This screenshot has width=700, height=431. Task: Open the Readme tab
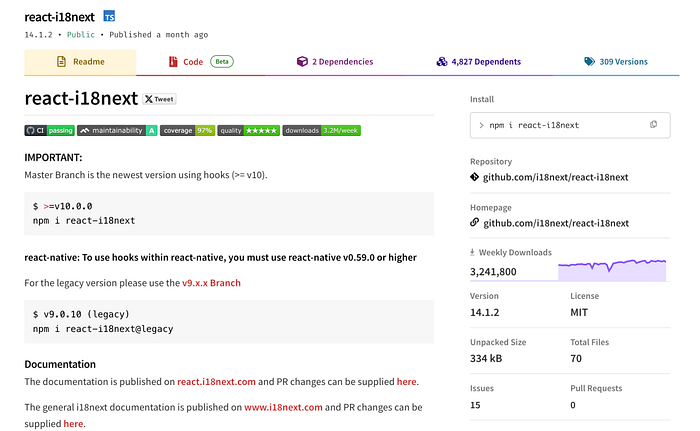tap(80, 62)
